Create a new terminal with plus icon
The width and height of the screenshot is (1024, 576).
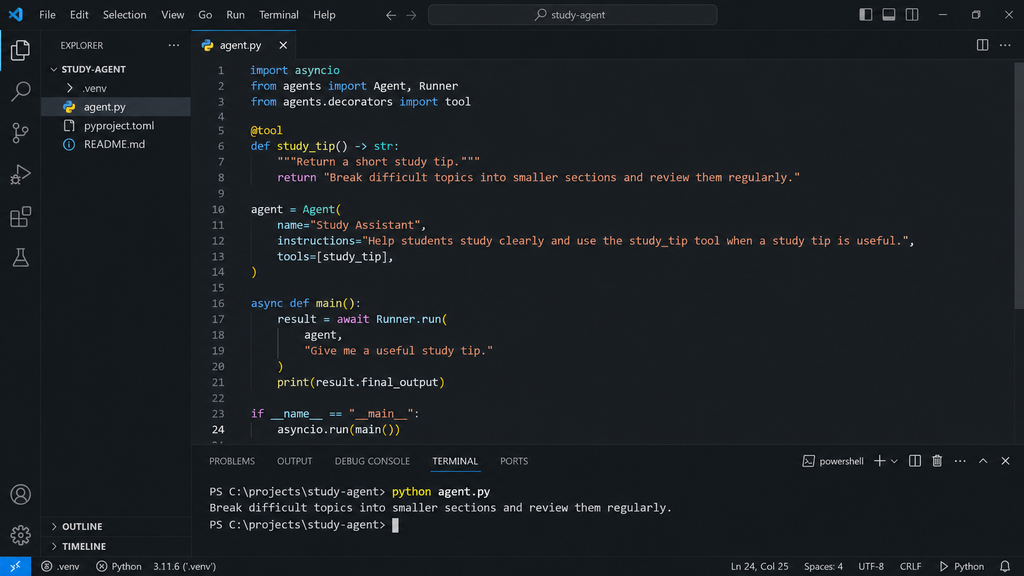[880, 461]
